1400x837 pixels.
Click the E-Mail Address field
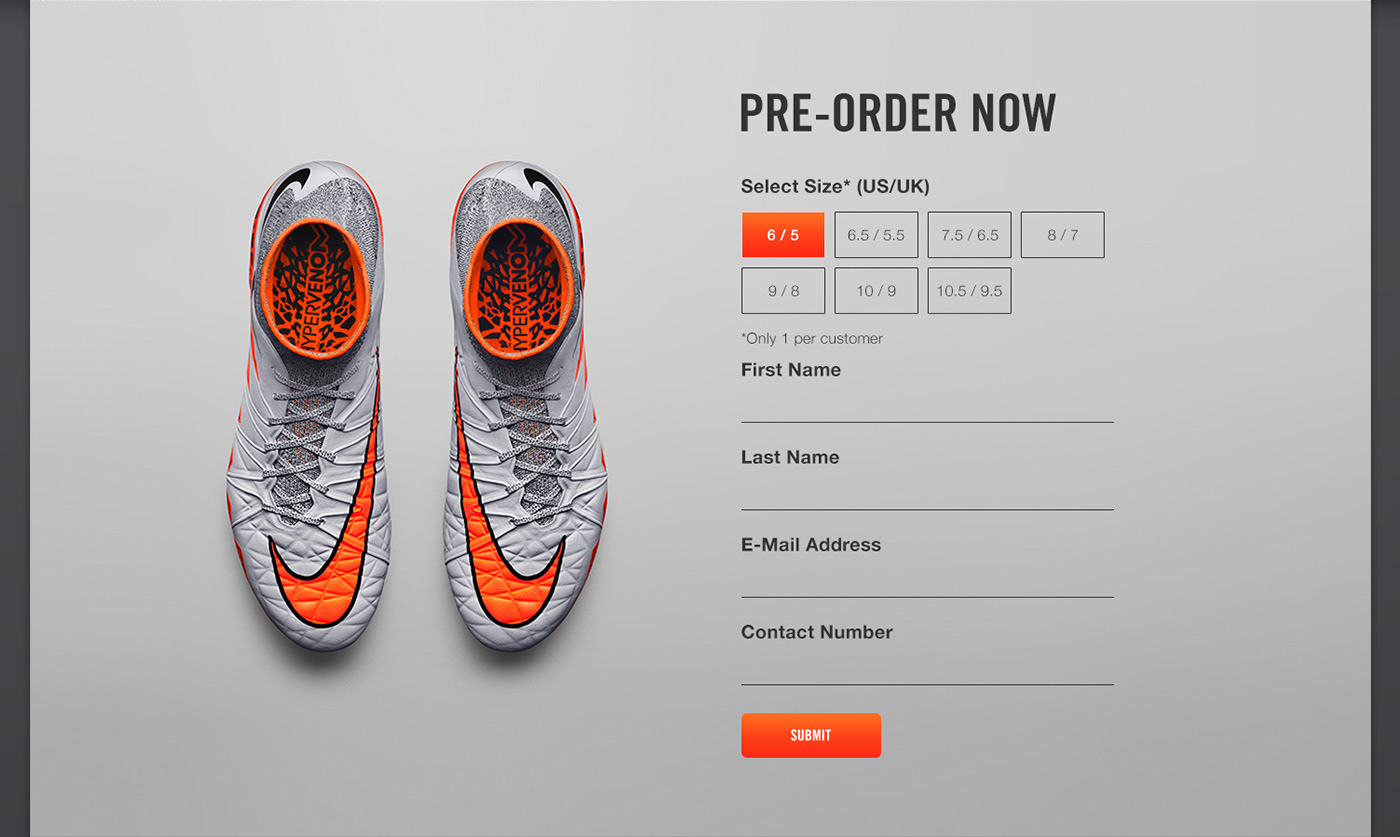click(927, 580)
